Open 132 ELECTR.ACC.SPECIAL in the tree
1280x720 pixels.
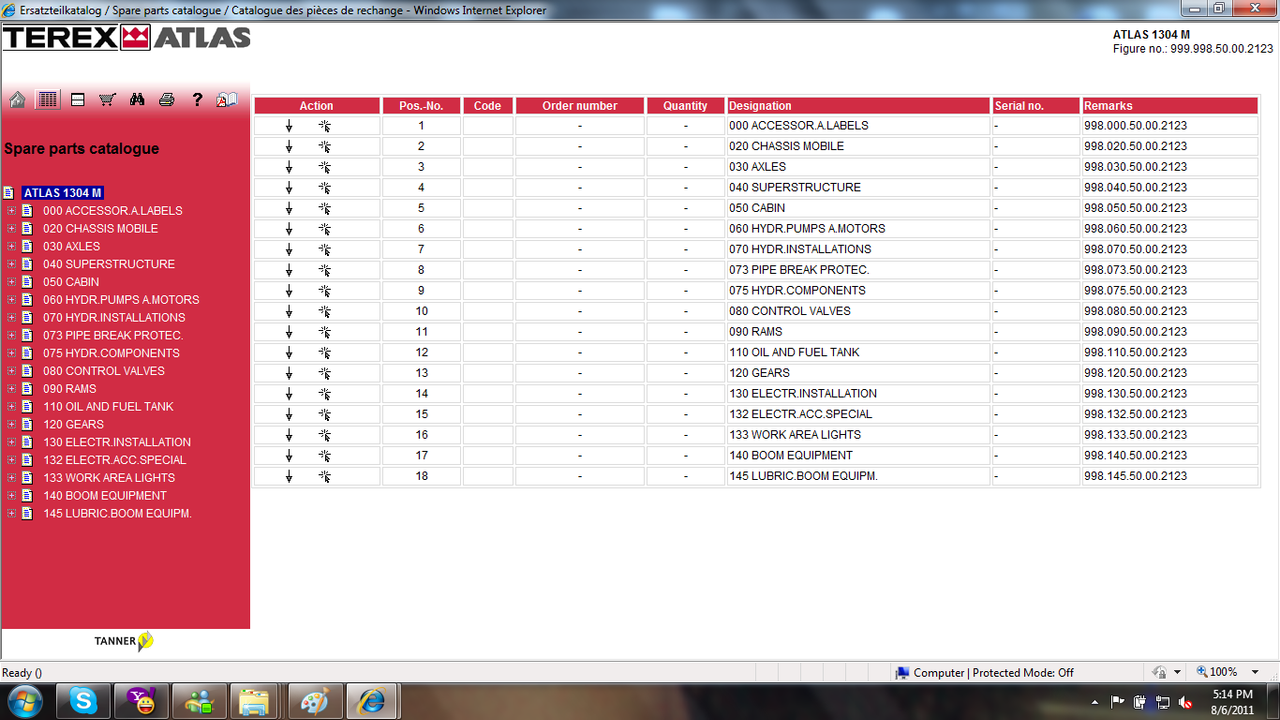[115, 460]
